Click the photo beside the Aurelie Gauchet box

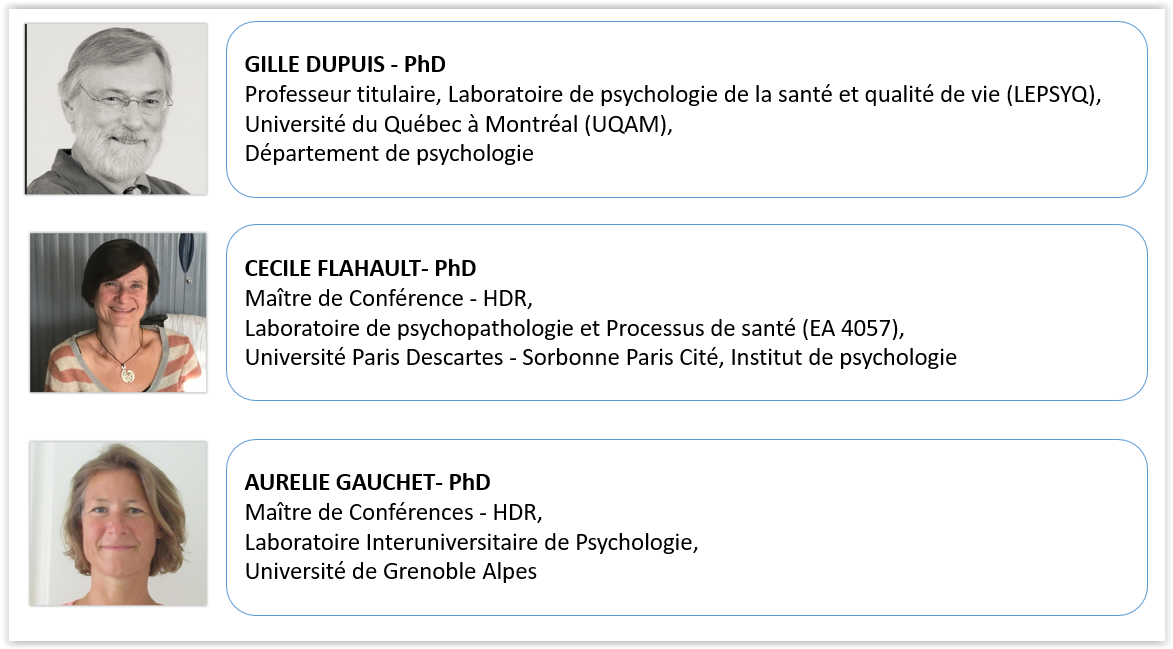[x=118, y=523]
